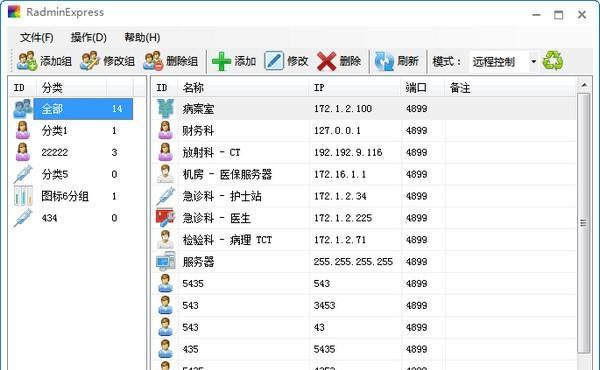Click the IP 3453 cell

[x=324, y=305]
